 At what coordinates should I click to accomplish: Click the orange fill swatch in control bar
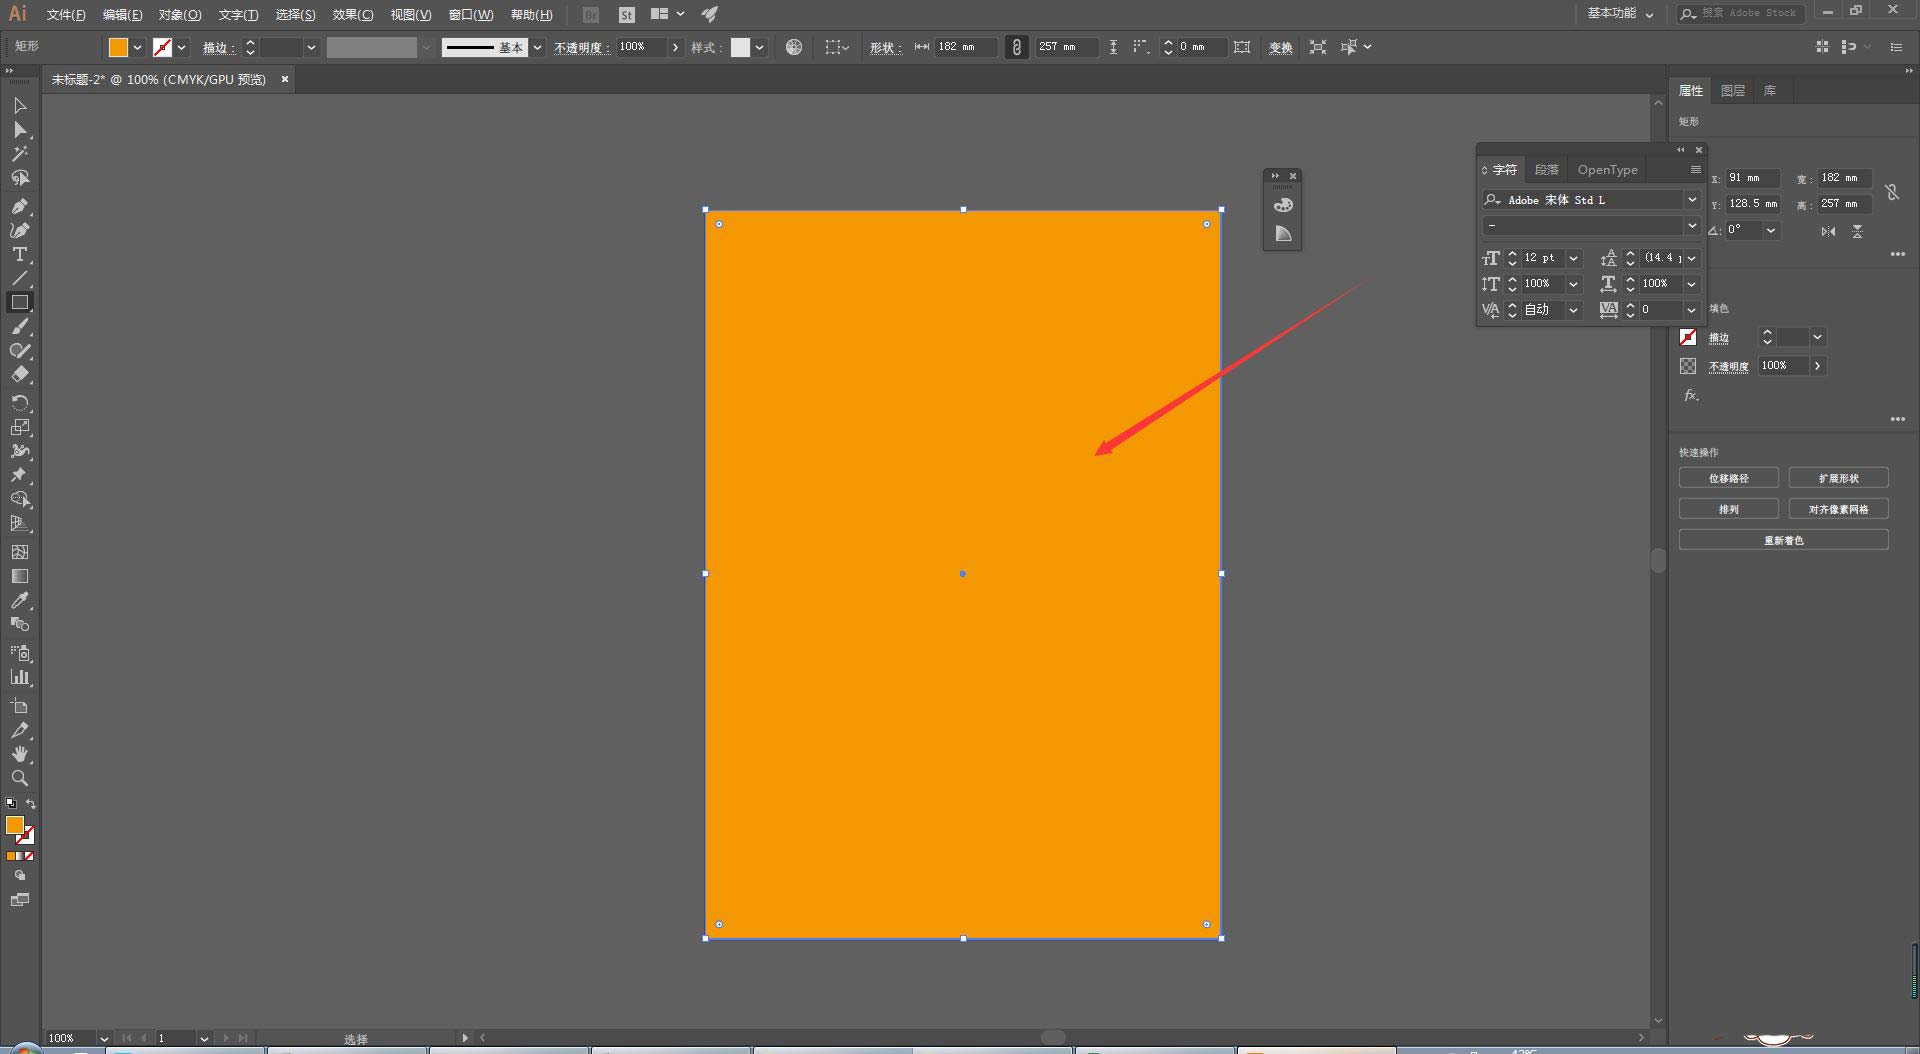pos(118,47)
